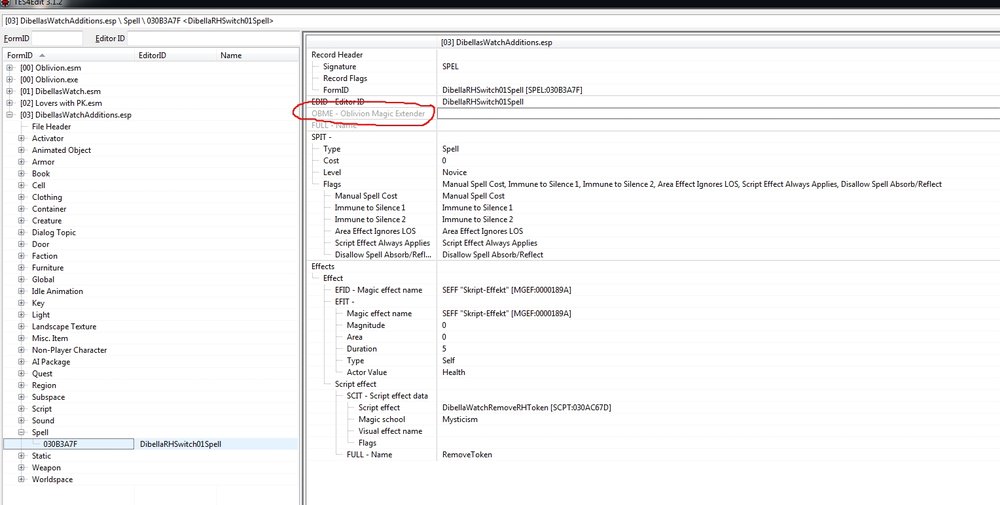Click the Level value Novice

(454, 173)
